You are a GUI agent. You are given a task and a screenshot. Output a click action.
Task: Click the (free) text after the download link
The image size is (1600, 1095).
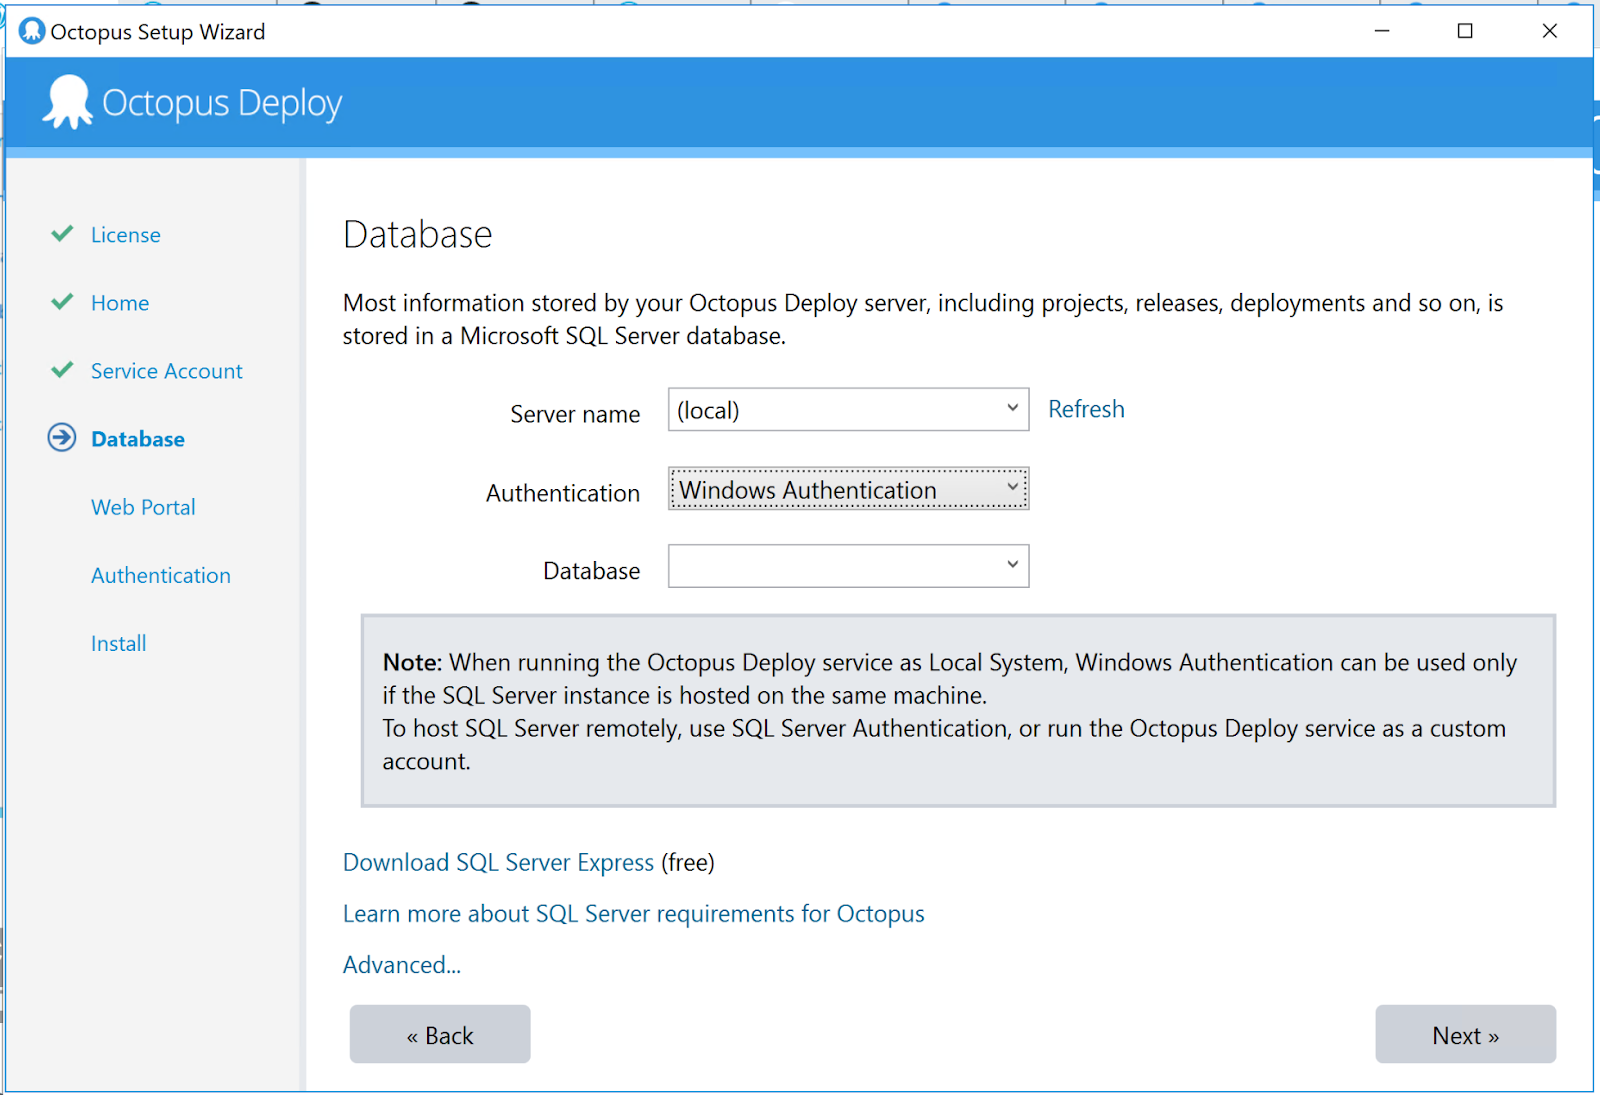(688, 862)
